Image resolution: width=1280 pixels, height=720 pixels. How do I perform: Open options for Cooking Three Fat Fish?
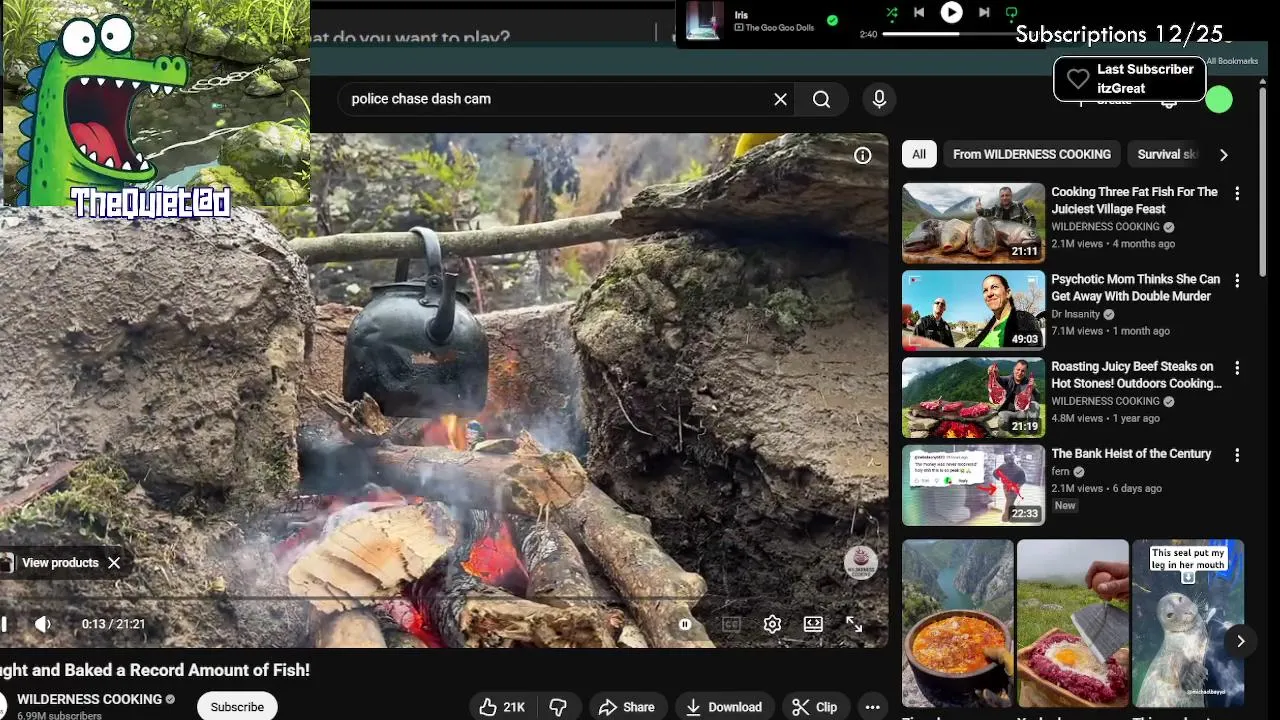tap(1237, 194)
